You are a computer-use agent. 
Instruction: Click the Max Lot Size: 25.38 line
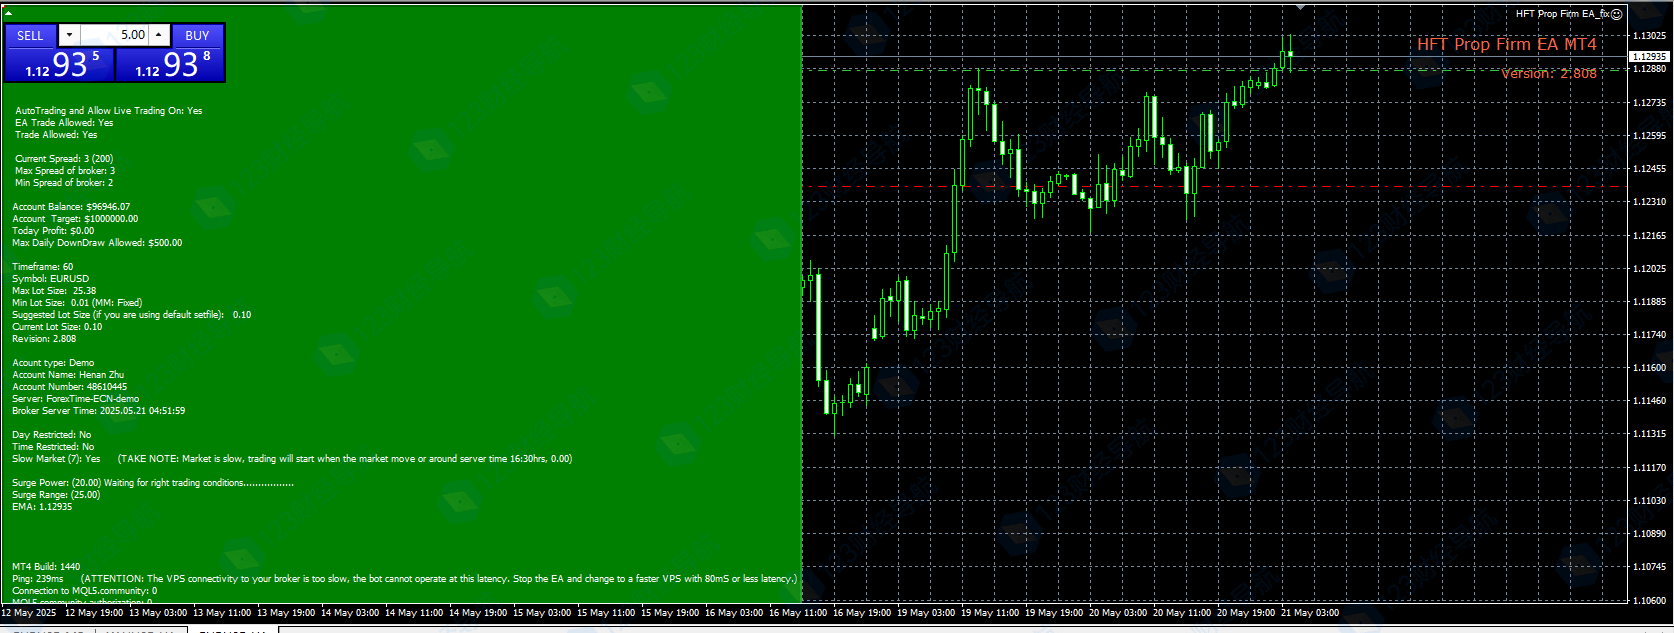click(x=54, y=291)
